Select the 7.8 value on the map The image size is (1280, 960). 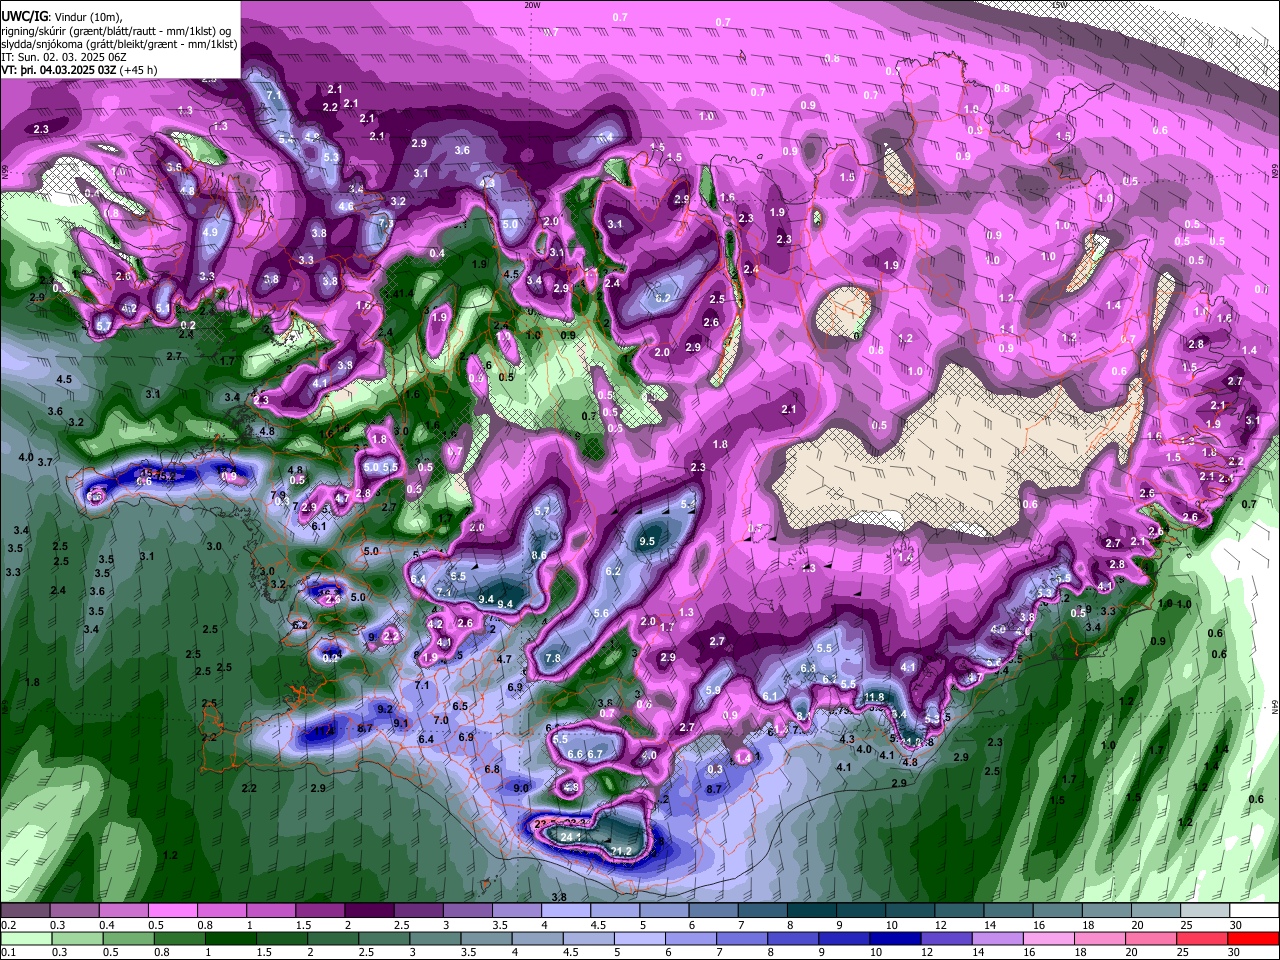click(553, 658)
